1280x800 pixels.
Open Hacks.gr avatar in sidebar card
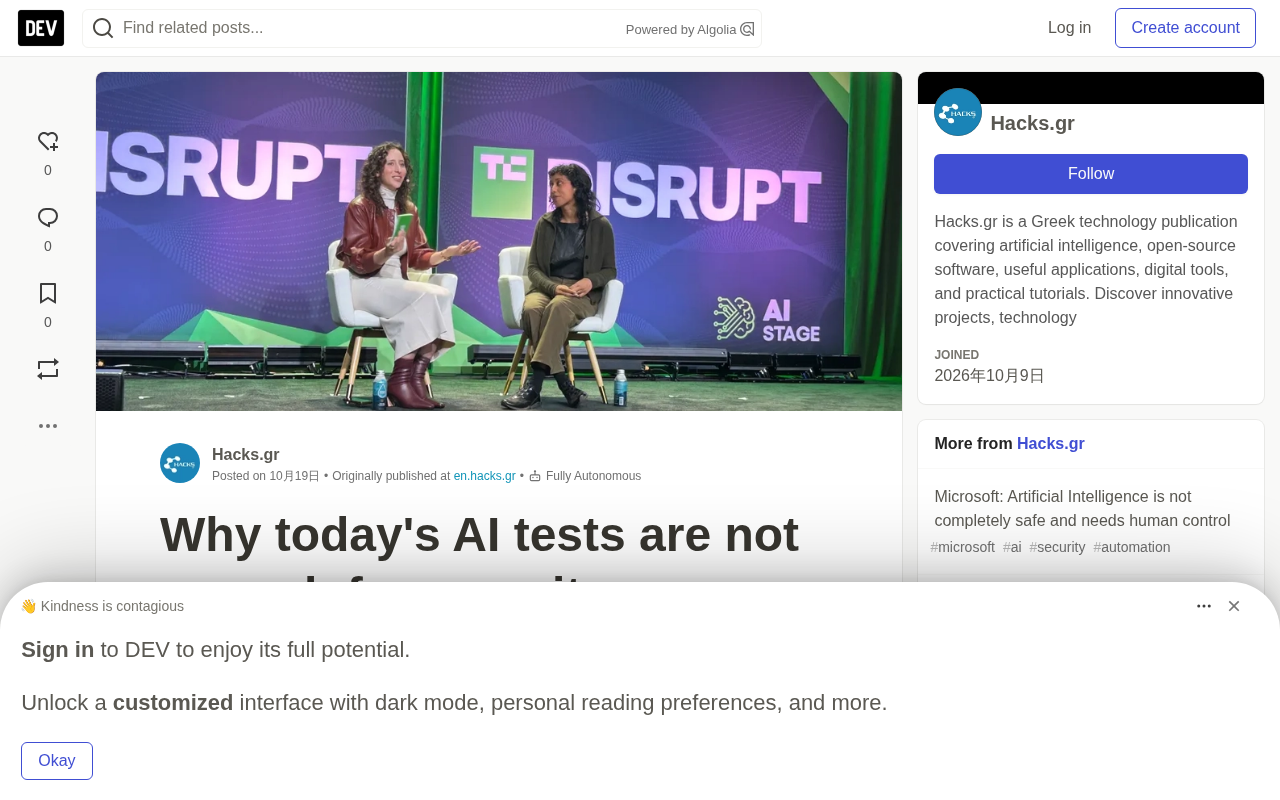click(958, 112)
